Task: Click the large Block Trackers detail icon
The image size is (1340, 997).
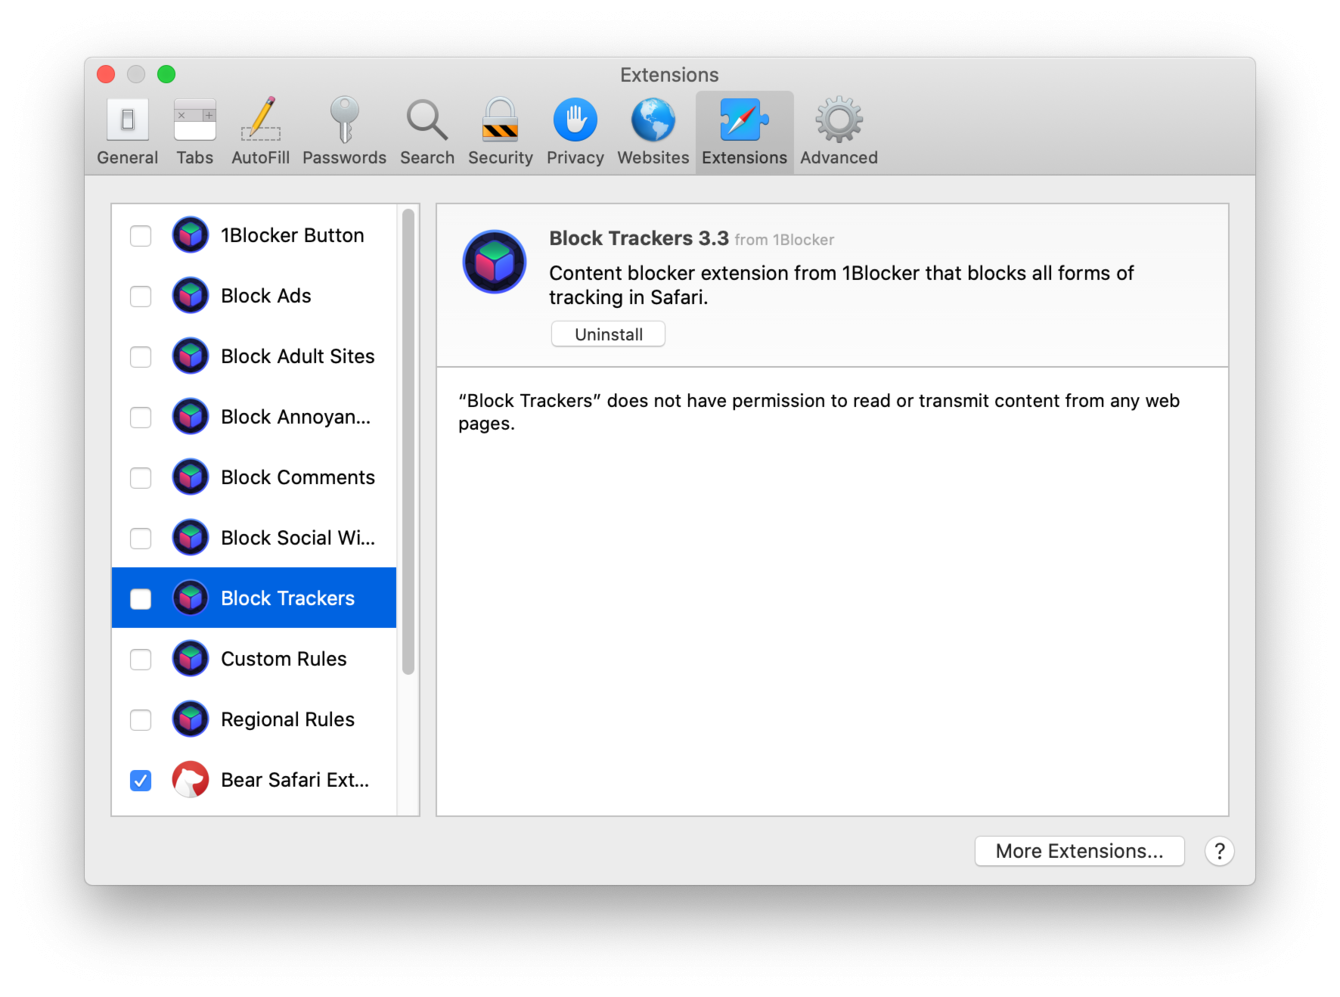Action: pos(494,262)
